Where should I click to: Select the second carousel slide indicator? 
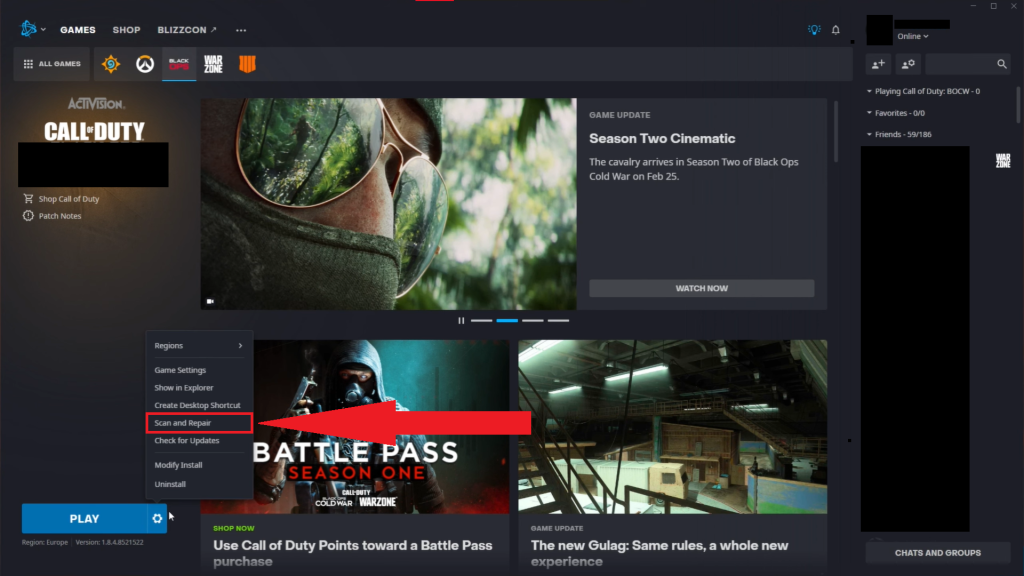tap(507, 321)
